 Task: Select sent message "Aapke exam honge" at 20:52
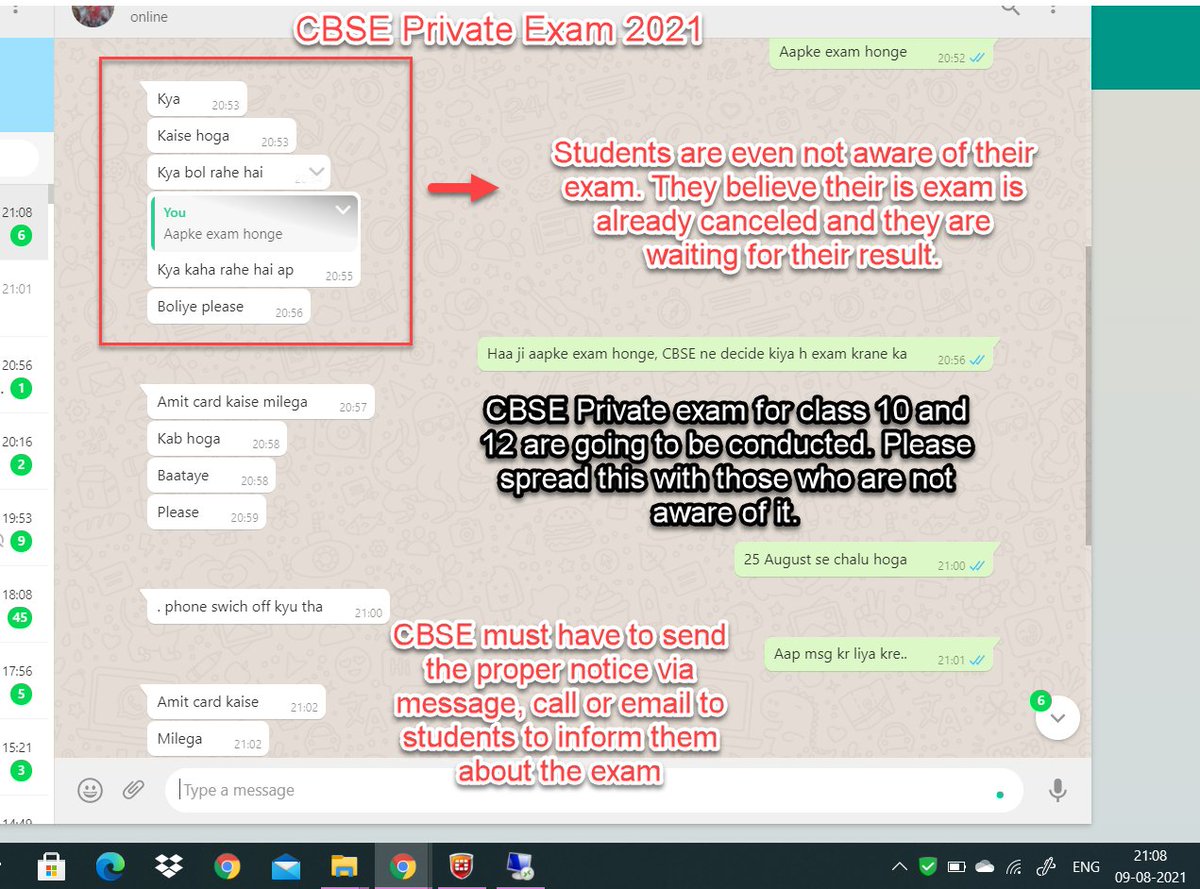(881, 53)
